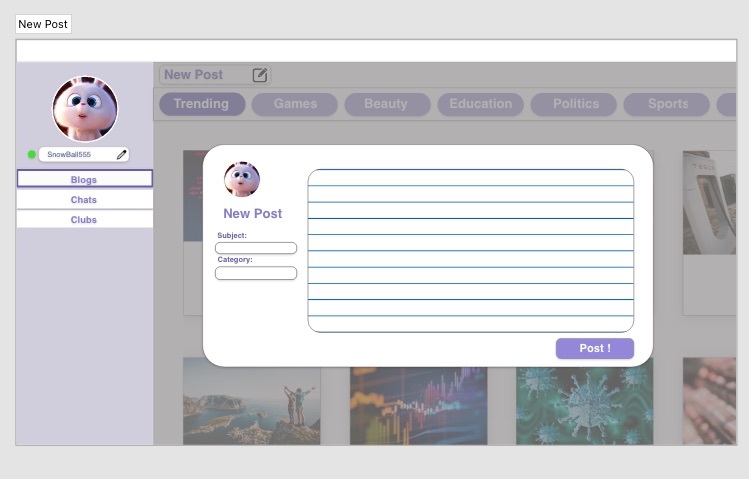
Task: Open the virus illustration post thumbnail
Action: tap(584, 406)
